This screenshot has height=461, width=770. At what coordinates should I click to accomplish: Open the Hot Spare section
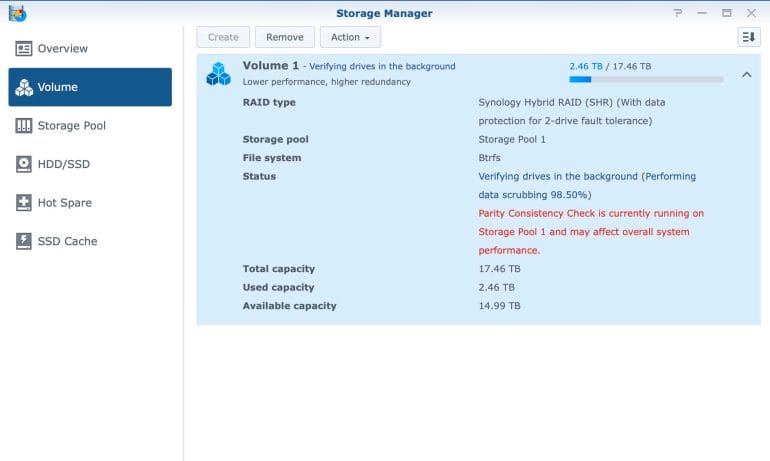click(90, 203)
